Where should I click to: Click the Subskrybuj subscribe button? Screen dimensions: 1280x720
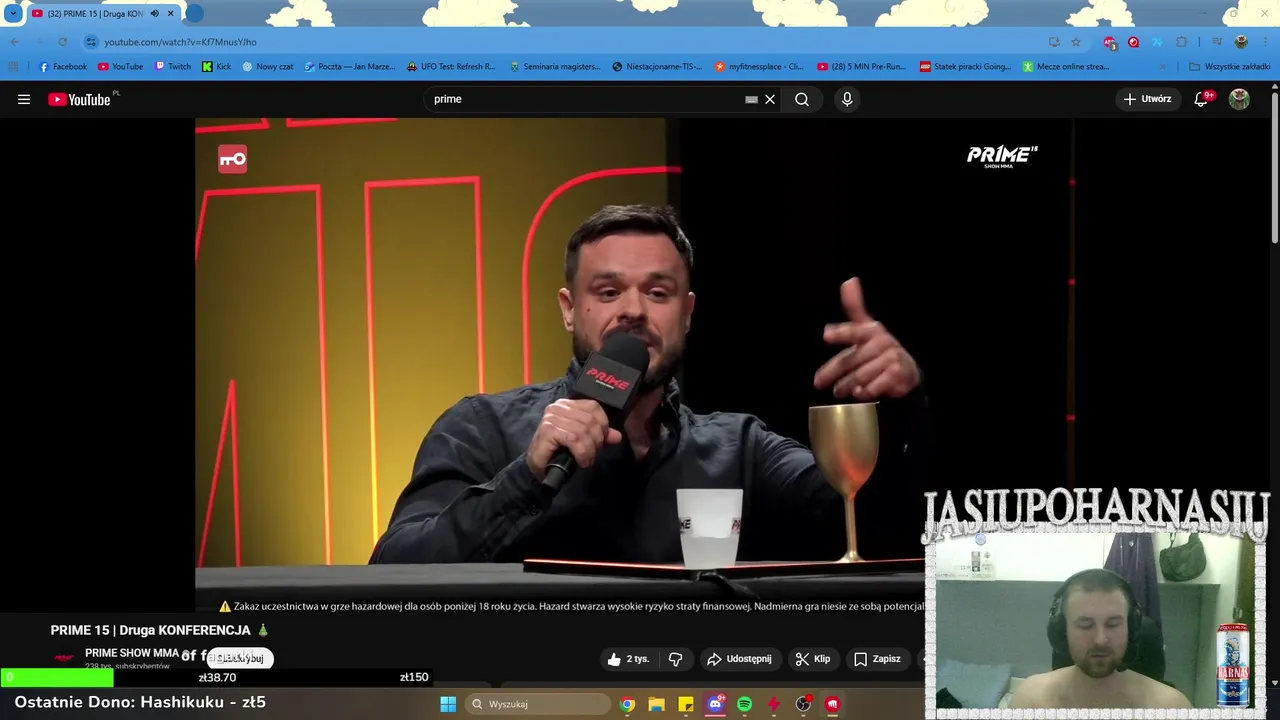click(239, 658)
